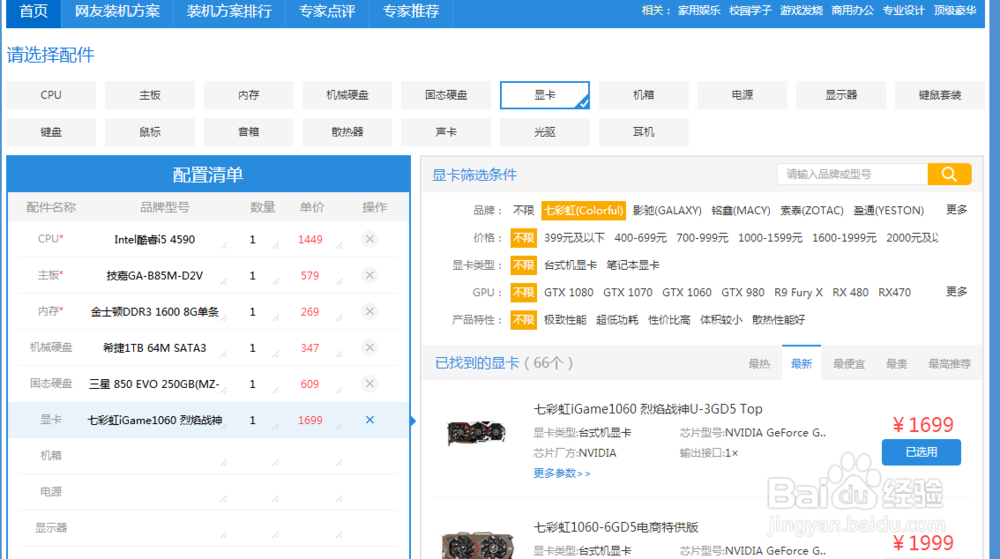The image size is (1000, 559).
Task: Select the 机箱 component category
Action: [643, 95]
